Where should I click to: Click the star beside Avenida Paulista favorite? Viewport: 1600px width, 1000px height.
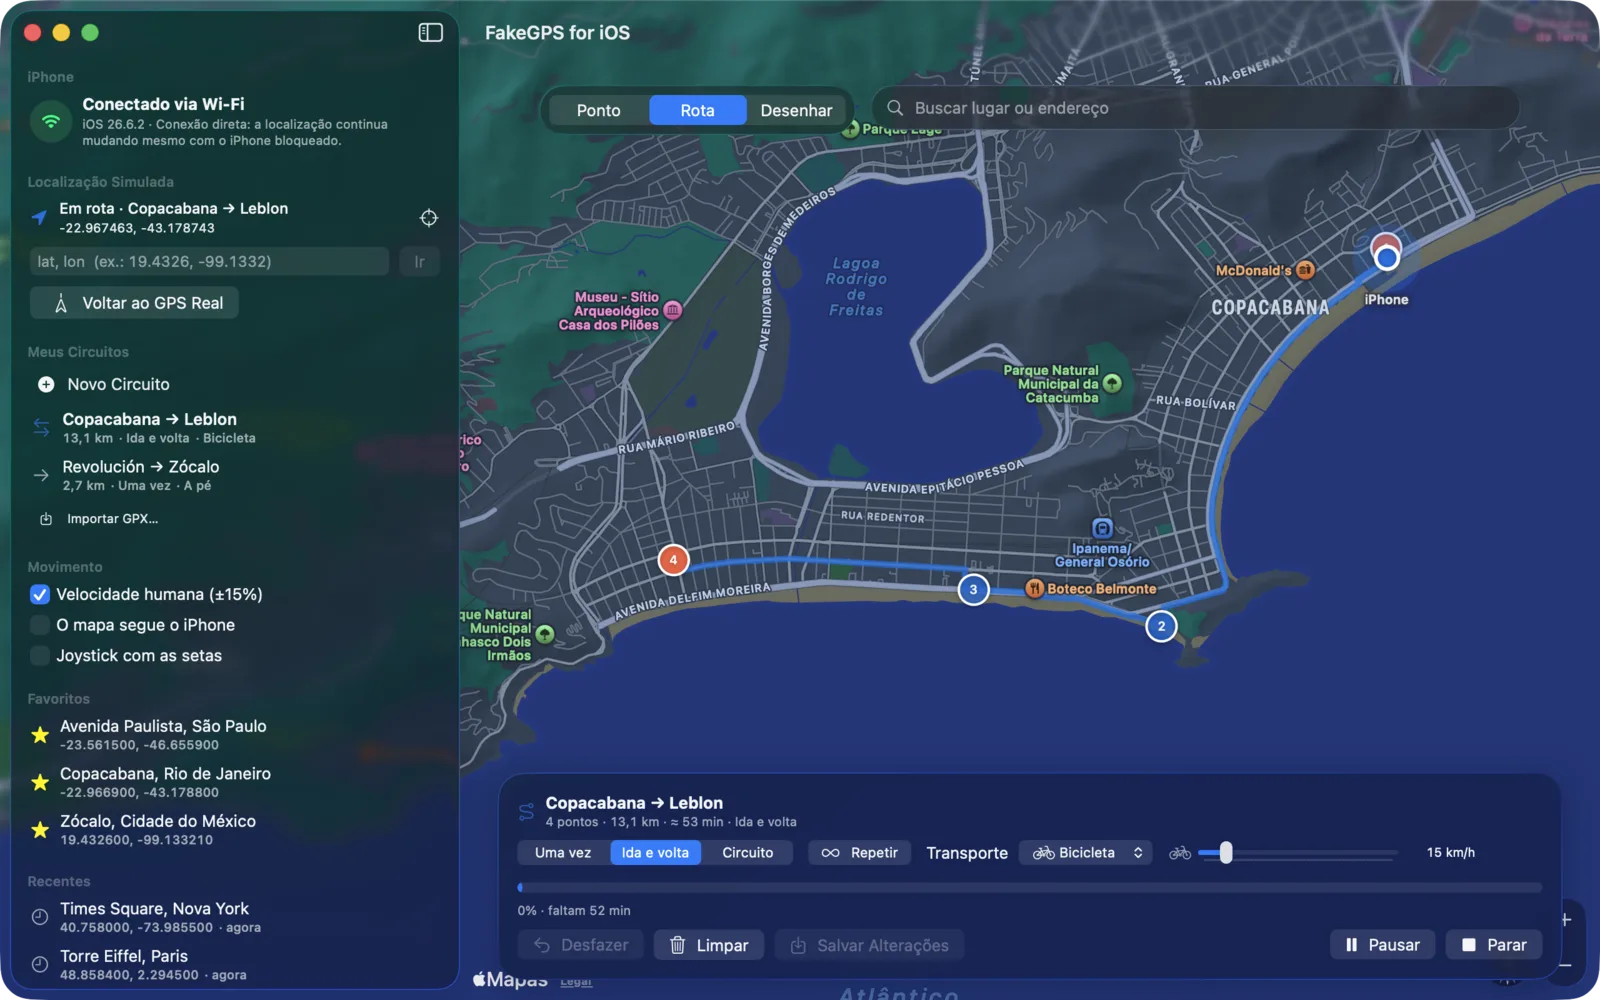coord(40,735)
